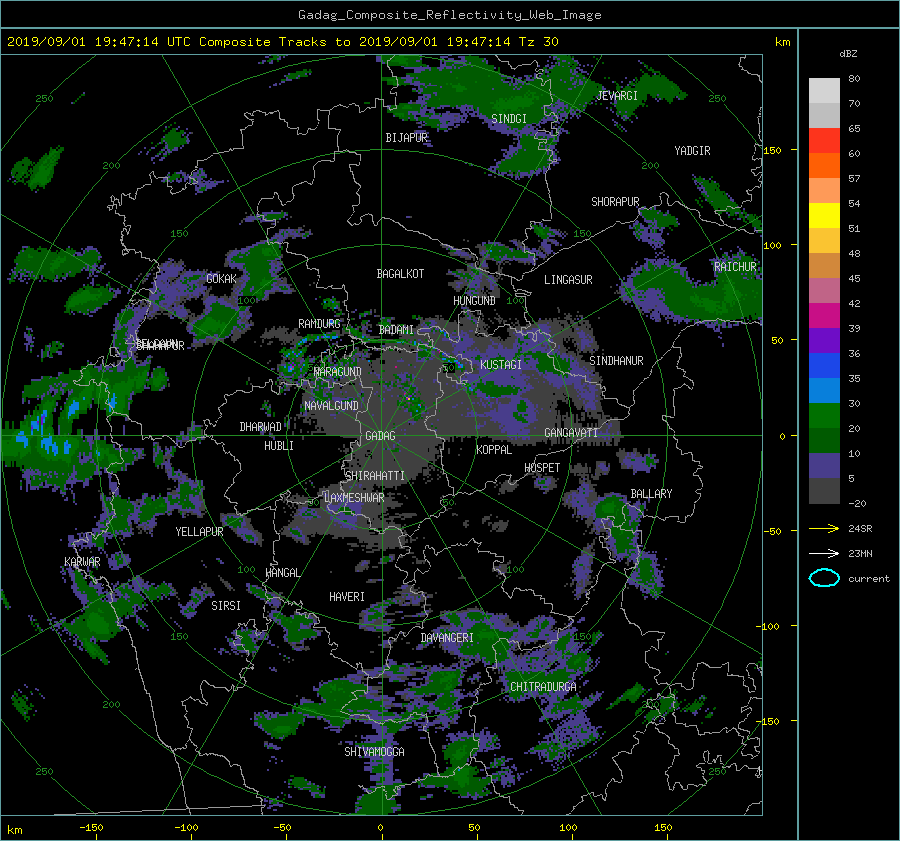The image size is (900, 841).
Task: Click the UTC Composite Tracks timestamp header
Action: tap(282, 42)
